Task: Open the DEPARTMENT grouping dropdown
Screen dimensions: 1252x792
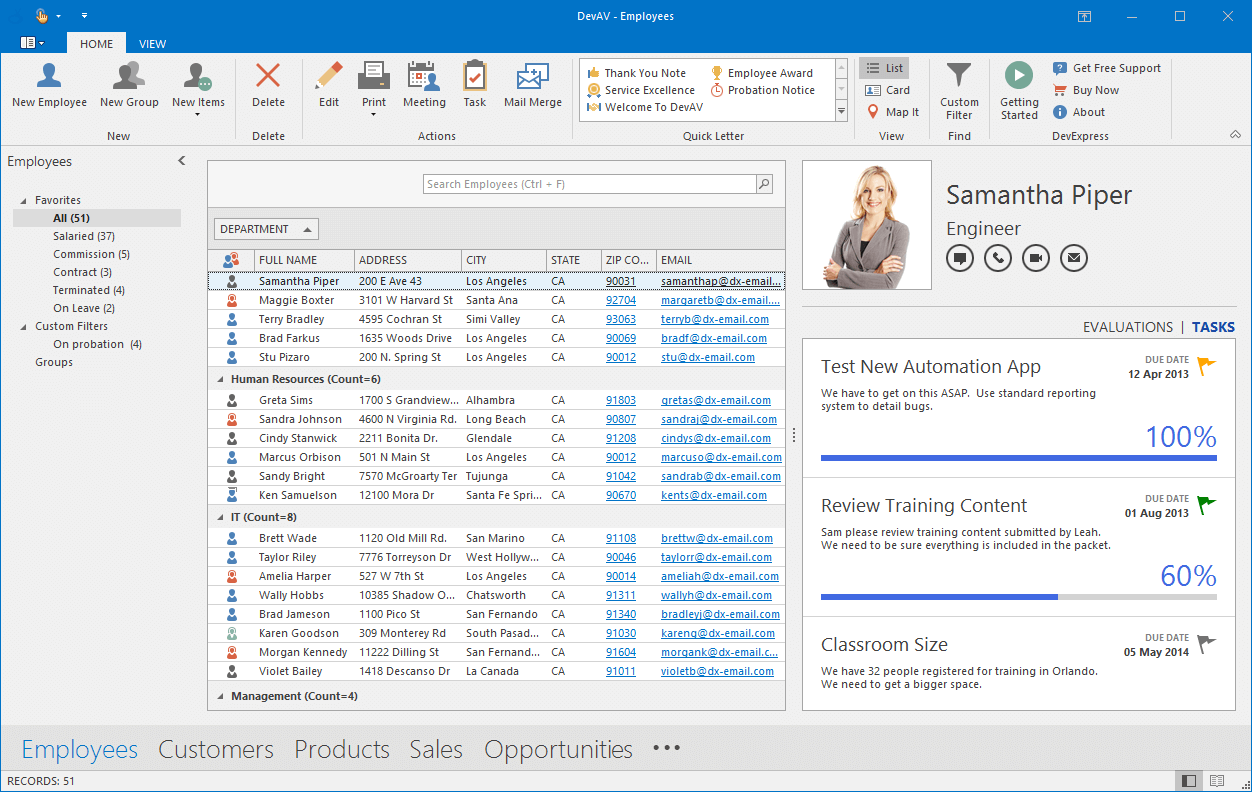Action: (x=265, y=228)
